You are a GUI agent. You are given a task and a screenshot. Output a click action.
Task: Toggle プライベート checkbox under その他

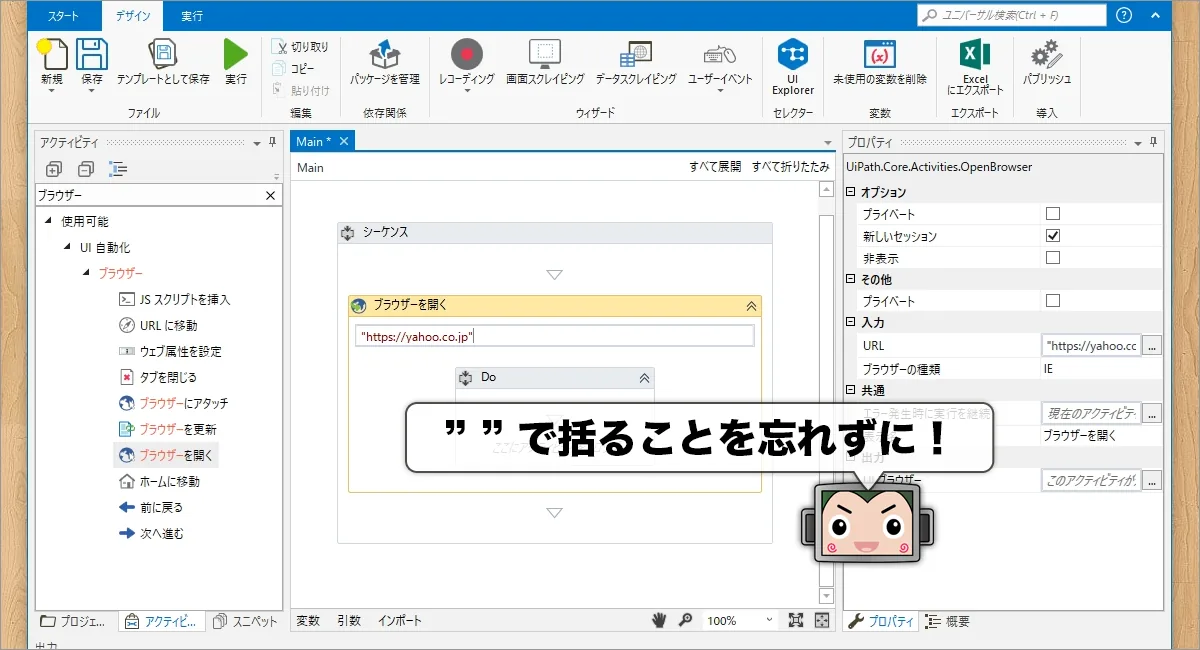(1052, 301)
